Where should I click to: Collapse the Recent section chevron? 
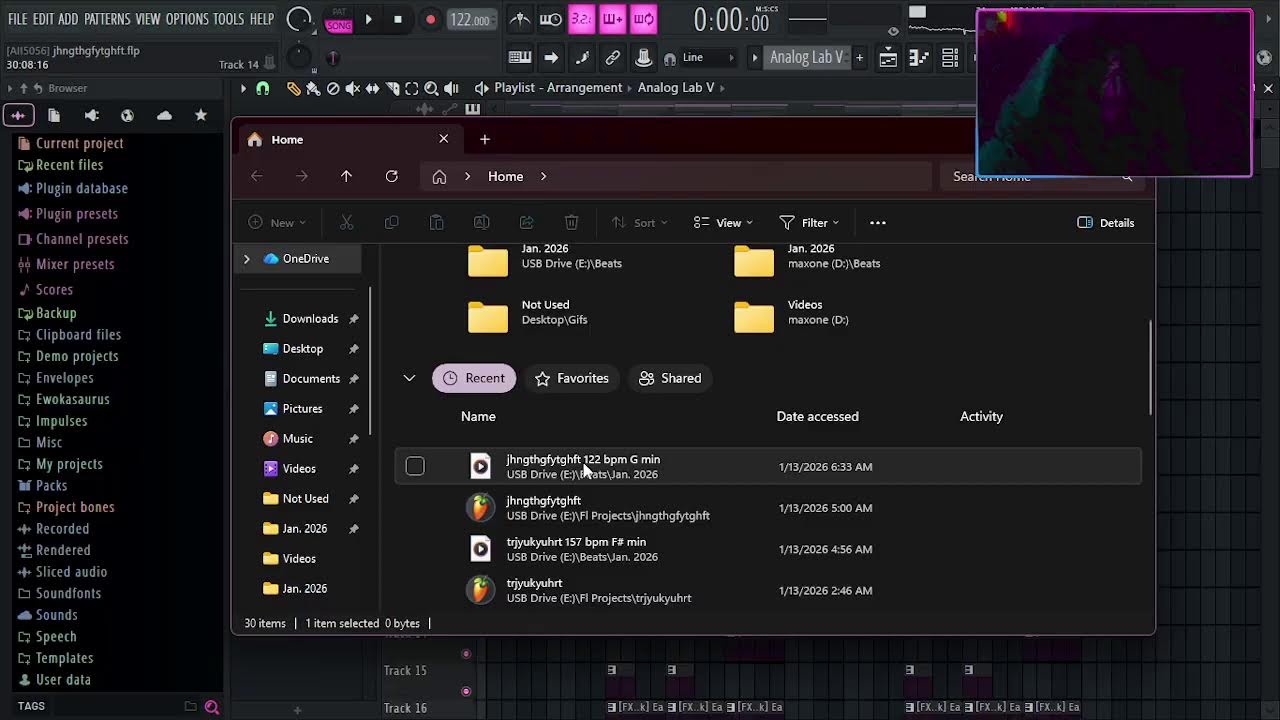coord(409,378)
